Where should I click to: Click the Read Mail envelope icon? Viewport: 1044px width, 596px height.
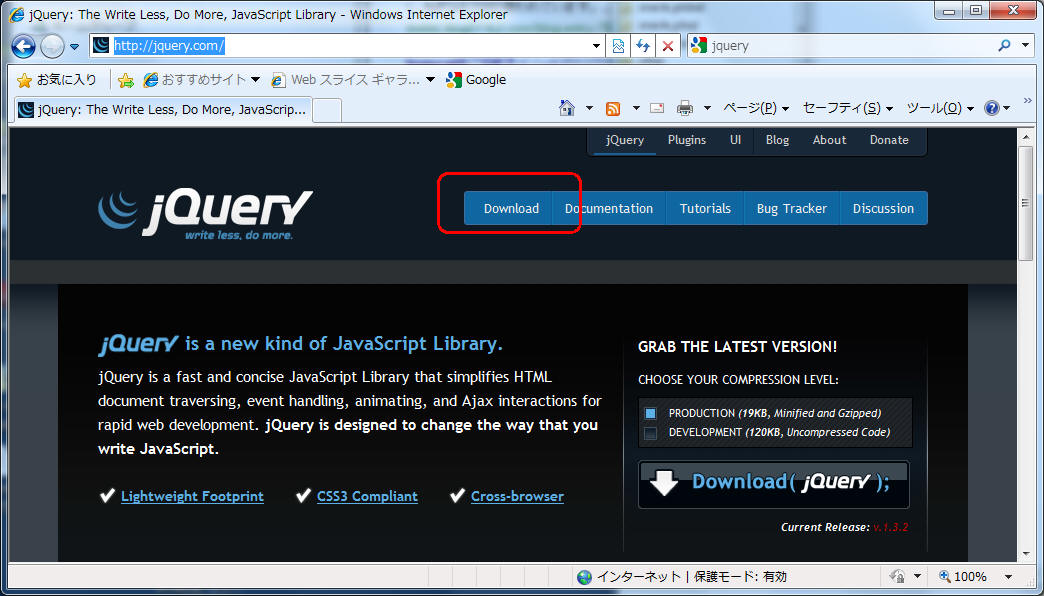657,108
